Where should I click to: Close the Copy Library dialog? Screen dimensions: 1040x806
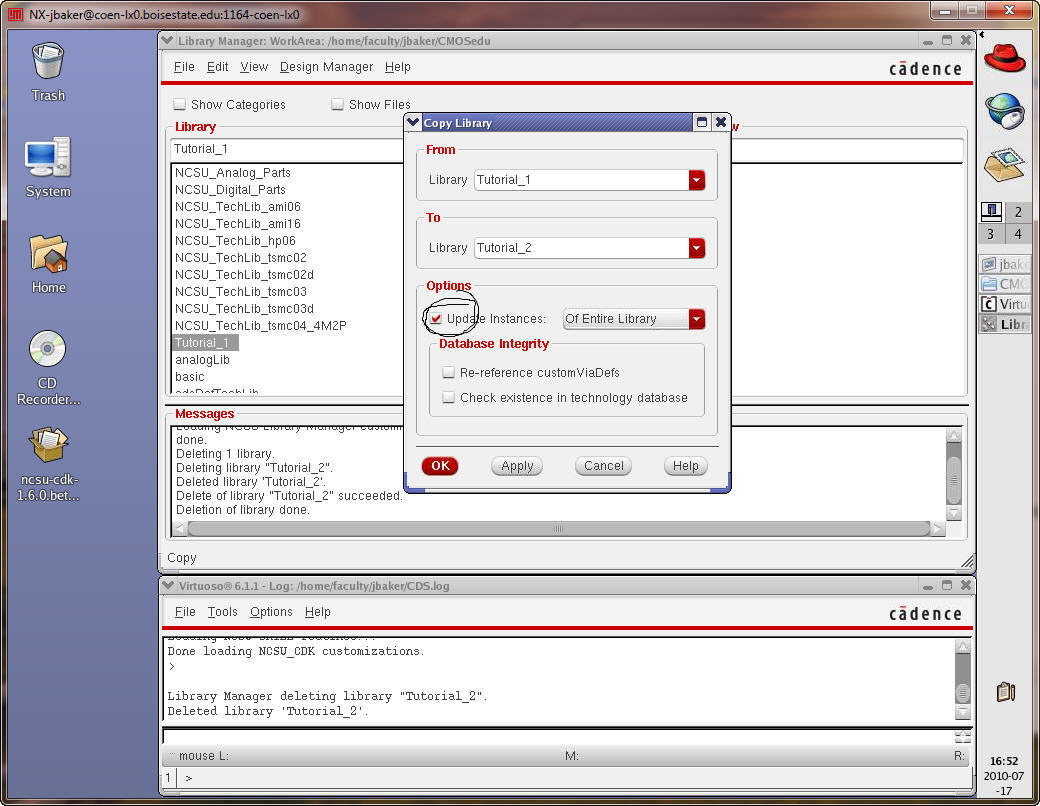tap(720, 122)
